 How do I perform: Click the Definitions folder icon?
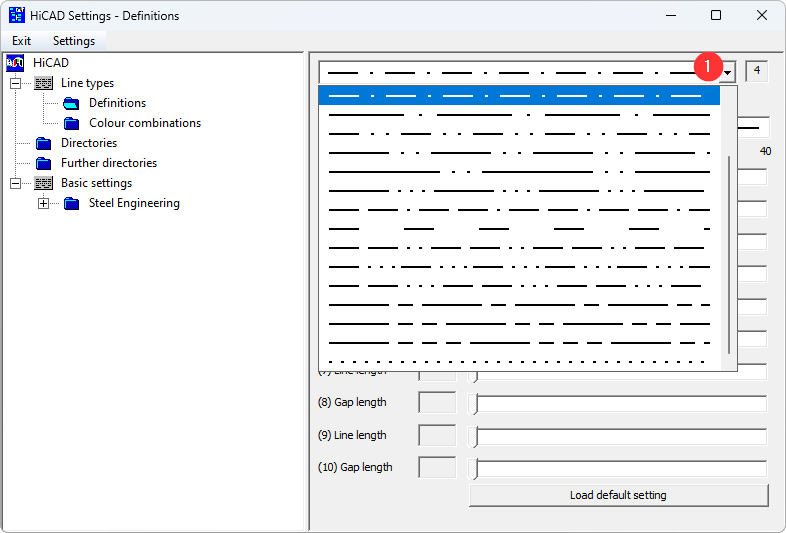[x=71, y=103]
